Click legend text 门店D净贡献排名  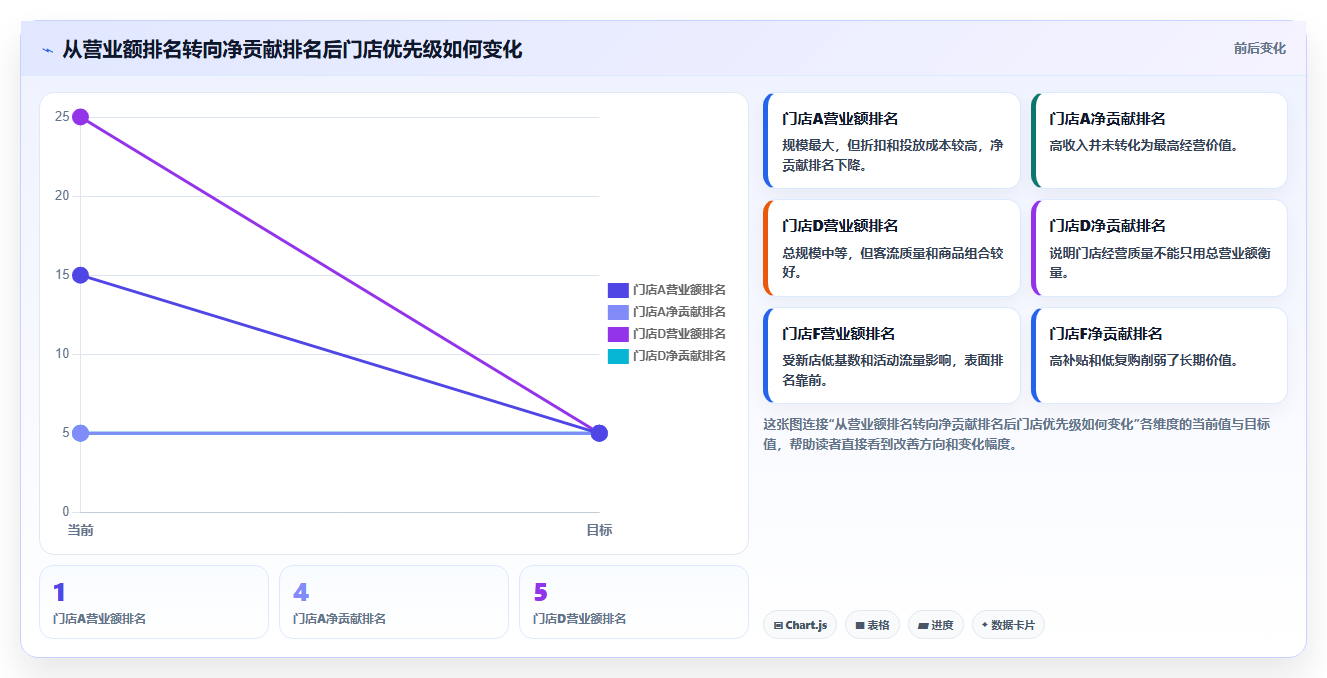tap(679, 356)
